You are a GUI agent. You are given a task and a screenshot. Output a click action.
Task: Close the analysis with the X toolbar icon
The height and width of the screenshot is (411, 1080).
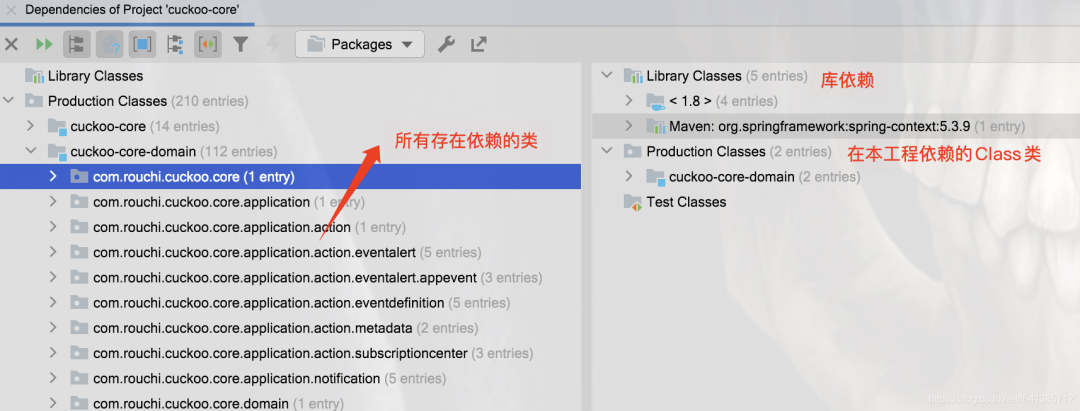click(x=12, y=45)
